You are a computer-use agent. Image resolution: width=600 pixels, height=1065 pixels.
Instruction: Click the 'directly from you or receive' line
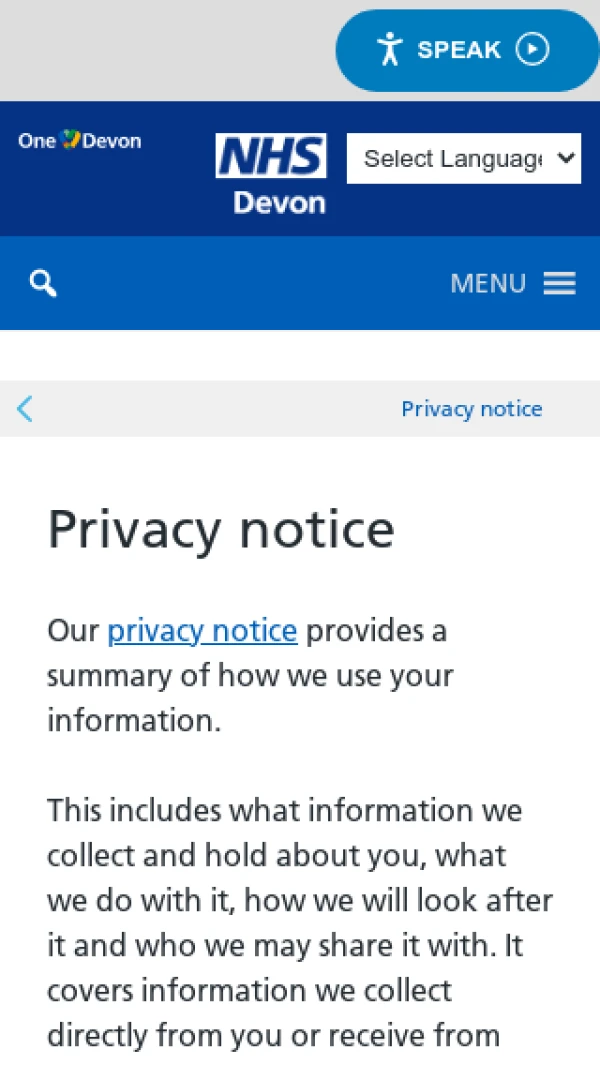point(273,1035)
